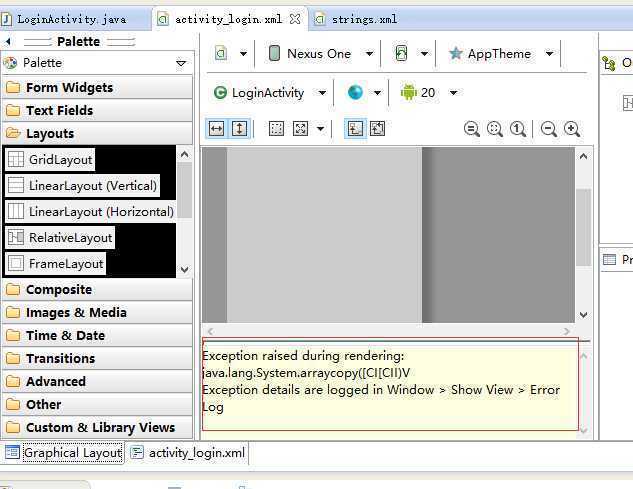Open the AppTheme dropdown arrow
Screen dimensions: 633x489
(549, 54)
